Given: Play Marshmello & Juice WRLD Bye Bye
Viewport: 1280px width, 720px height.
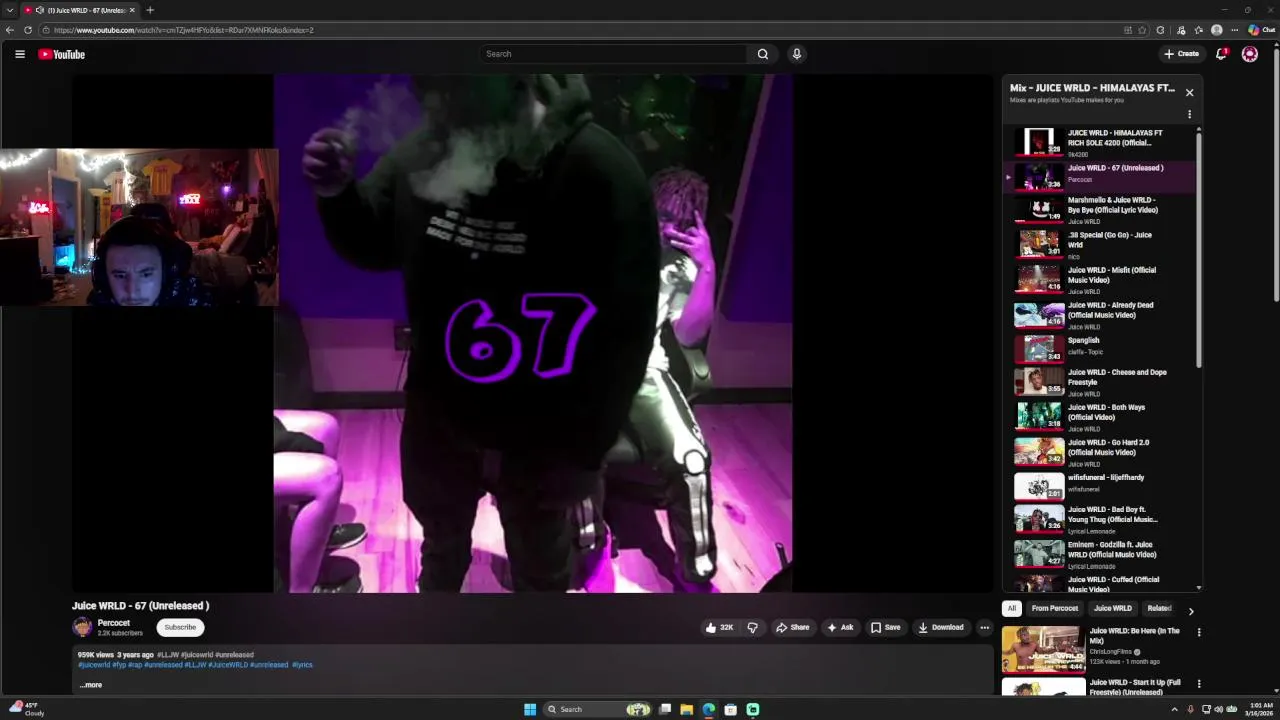Looking at the screenshot, I should tap(1100, 210).
